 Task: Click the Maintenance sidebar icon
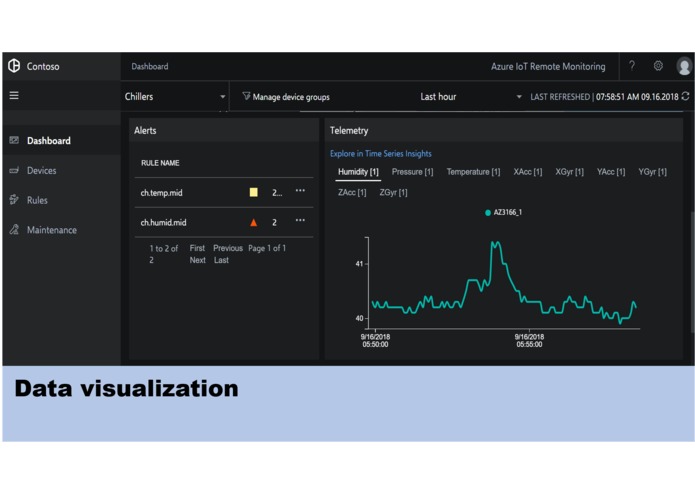point(14,229)
